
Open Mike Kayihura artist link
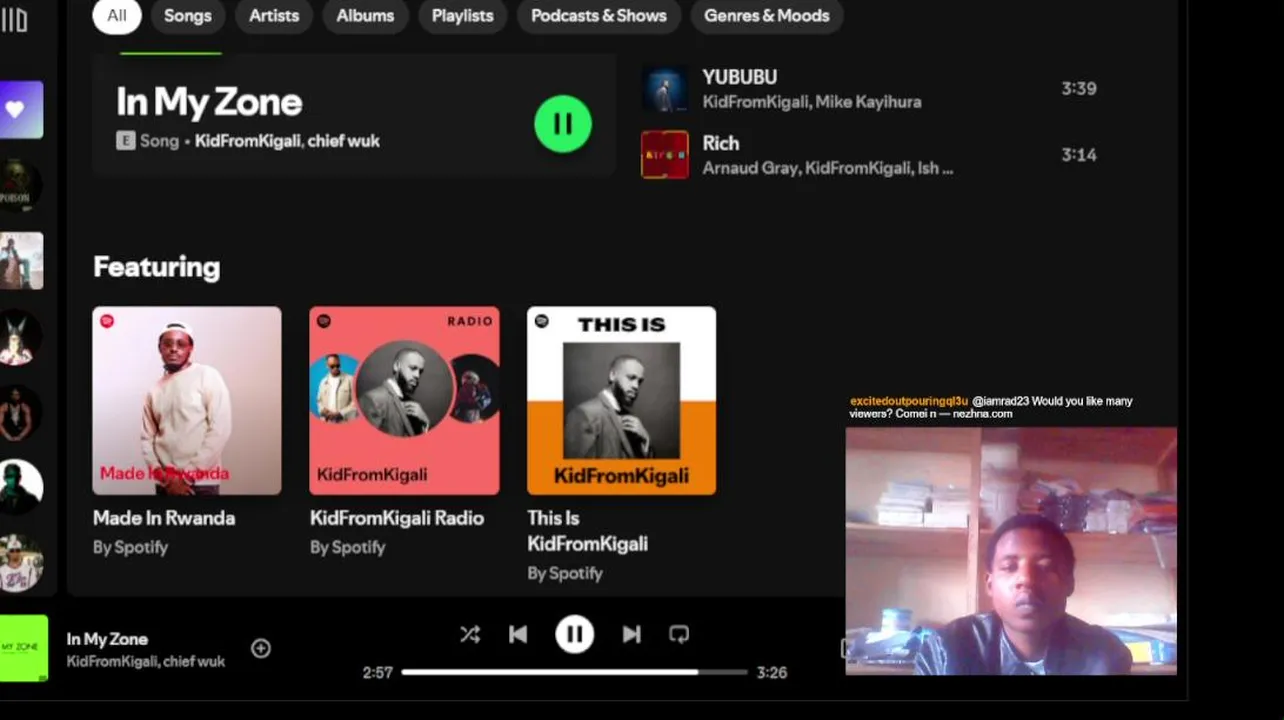[869, 102]
